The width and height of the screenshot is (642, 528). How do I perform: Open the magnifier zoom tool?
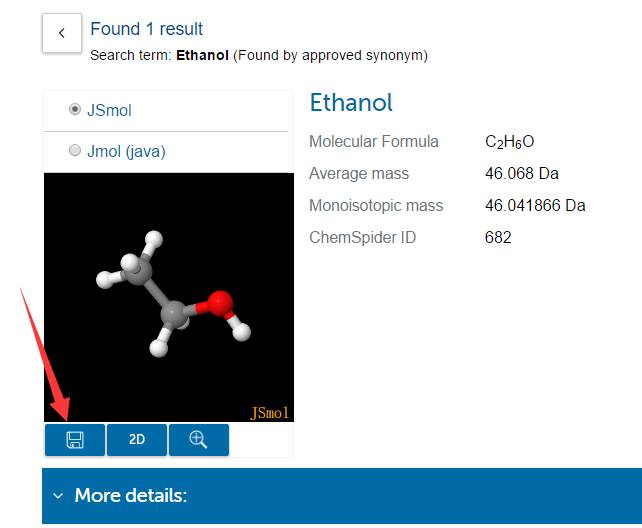point(198,440)
